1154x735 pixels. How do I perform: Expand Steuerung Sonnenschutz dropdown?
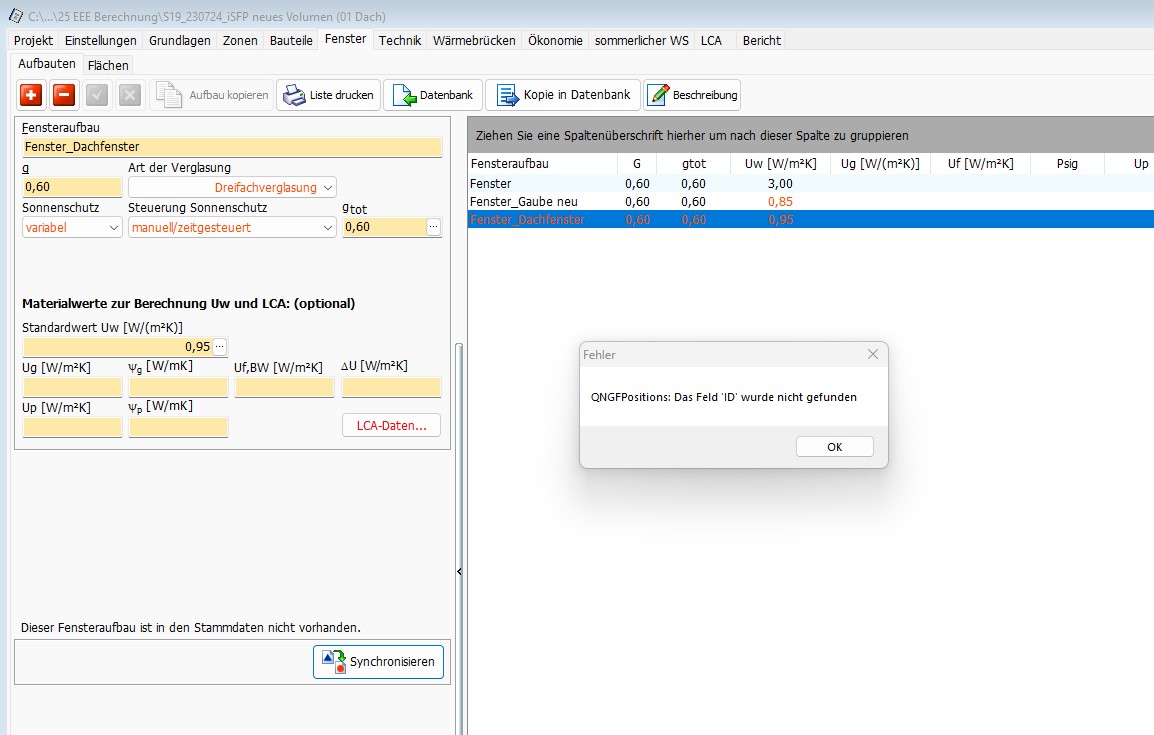pos(328,227)
